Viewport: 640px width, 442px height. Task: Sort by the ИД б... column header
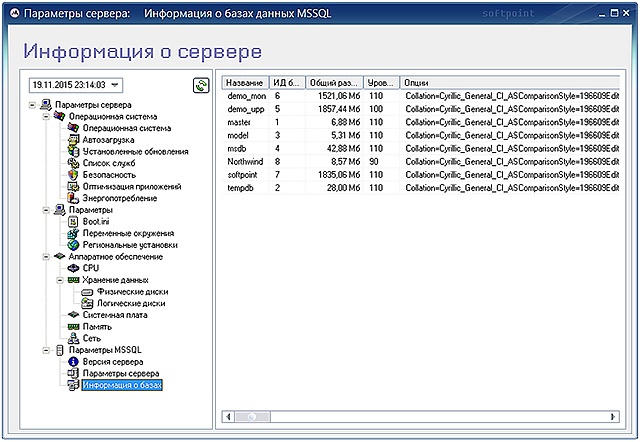coord(287,83)
